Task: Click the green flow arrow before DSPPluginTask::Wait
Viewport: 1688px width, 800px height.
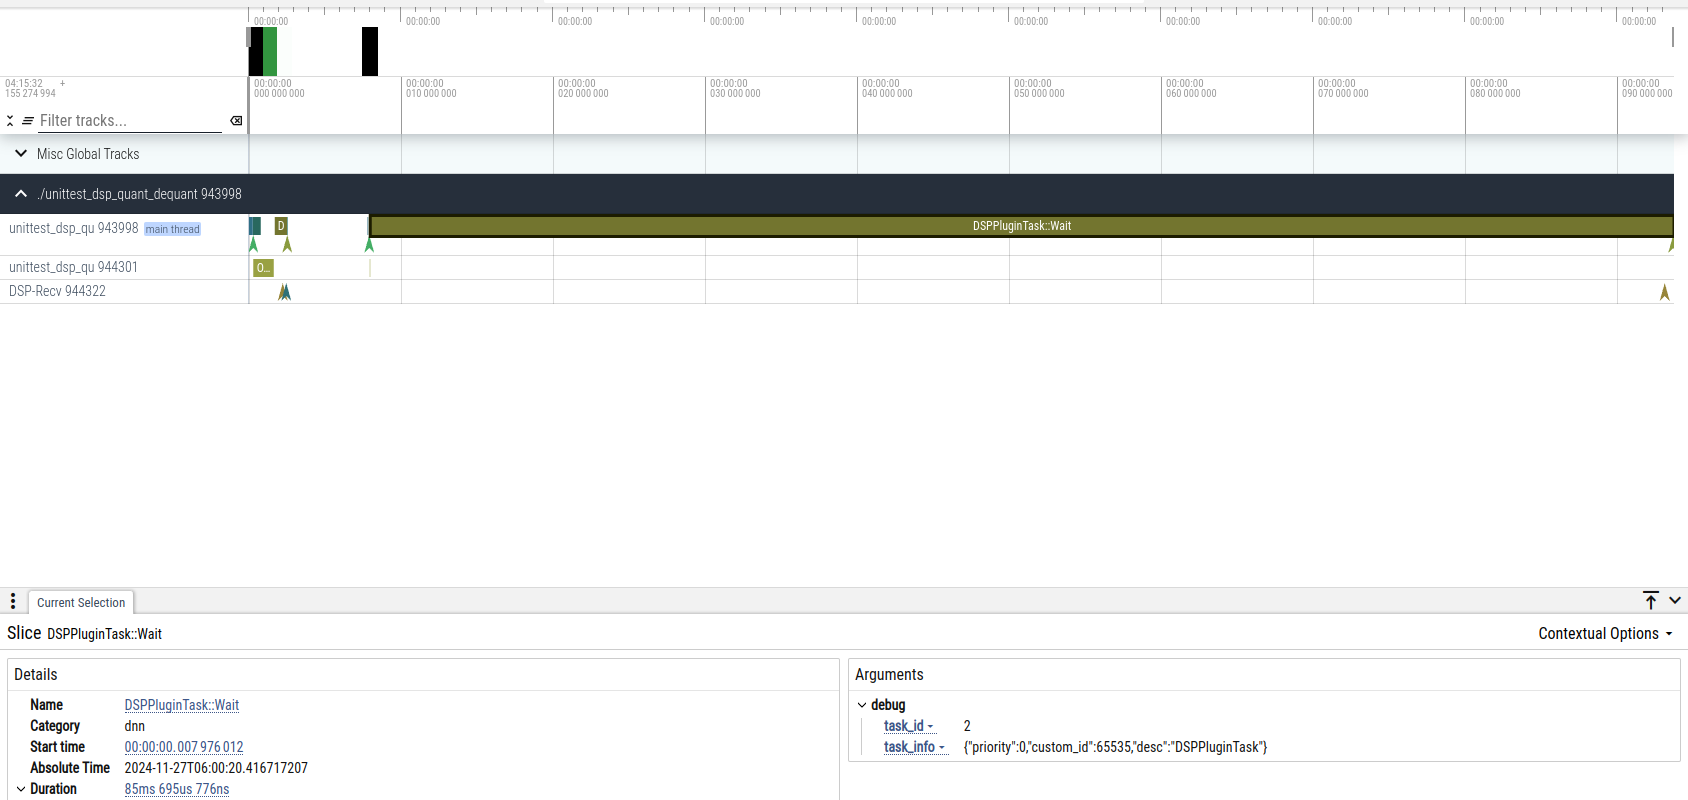Action: (x=369, y=245)
